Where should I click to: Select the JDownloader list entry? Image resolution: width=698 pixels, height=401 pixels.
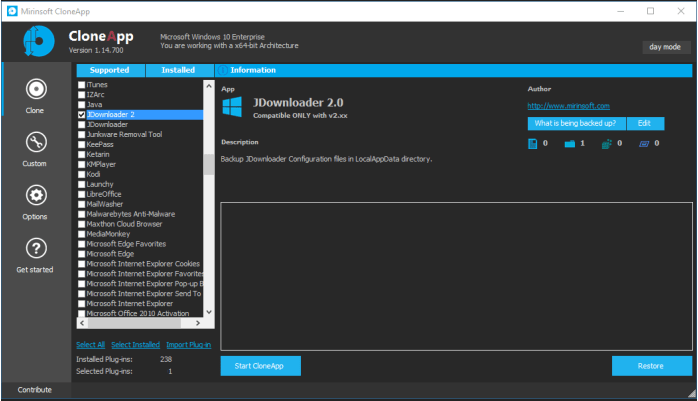pyautogui.click(x=107, y=125)
